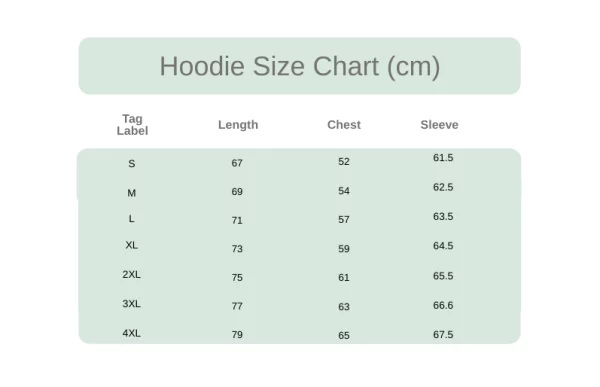Select the L size row label

pos(132,219)
